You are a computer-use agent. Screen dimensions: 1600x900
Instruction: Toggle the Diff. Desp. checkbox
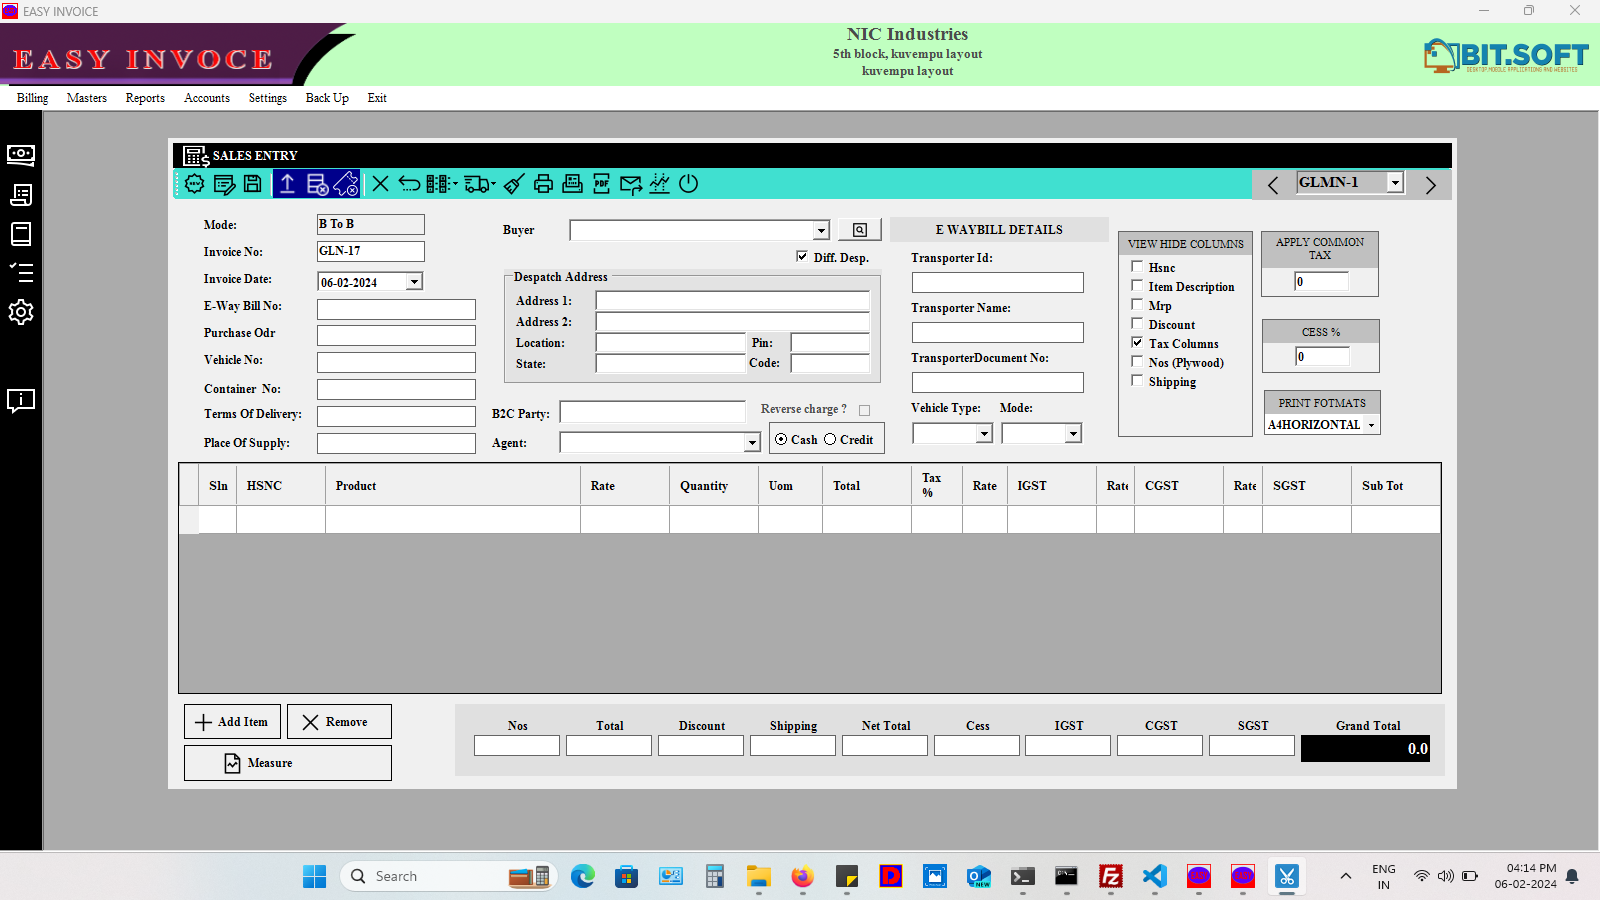point(802,256)
